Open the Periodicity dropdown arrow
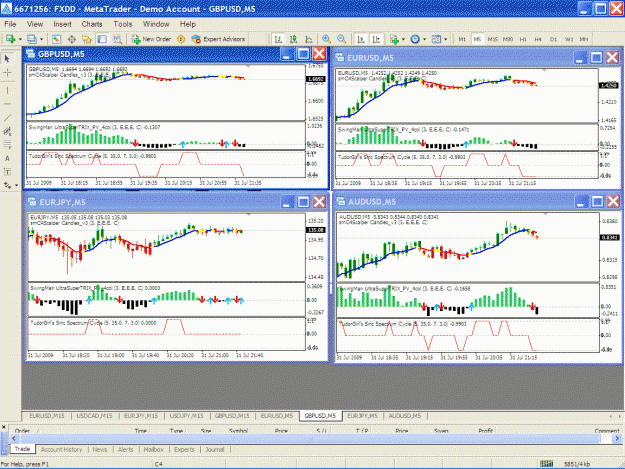This screenshot has height=469, width=625. (x=425, y=39)
